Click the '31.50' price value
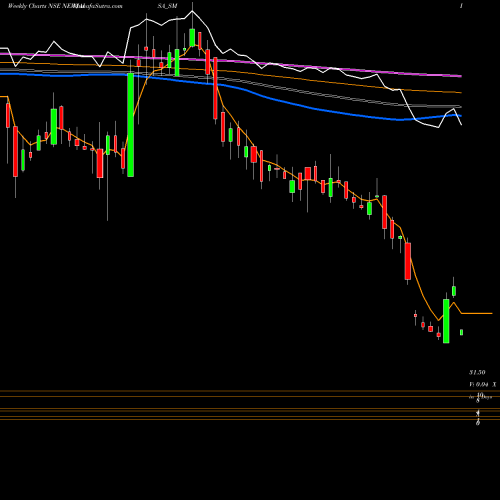The image size is (500, 500). pyautogui.click(x=477, y=372)
